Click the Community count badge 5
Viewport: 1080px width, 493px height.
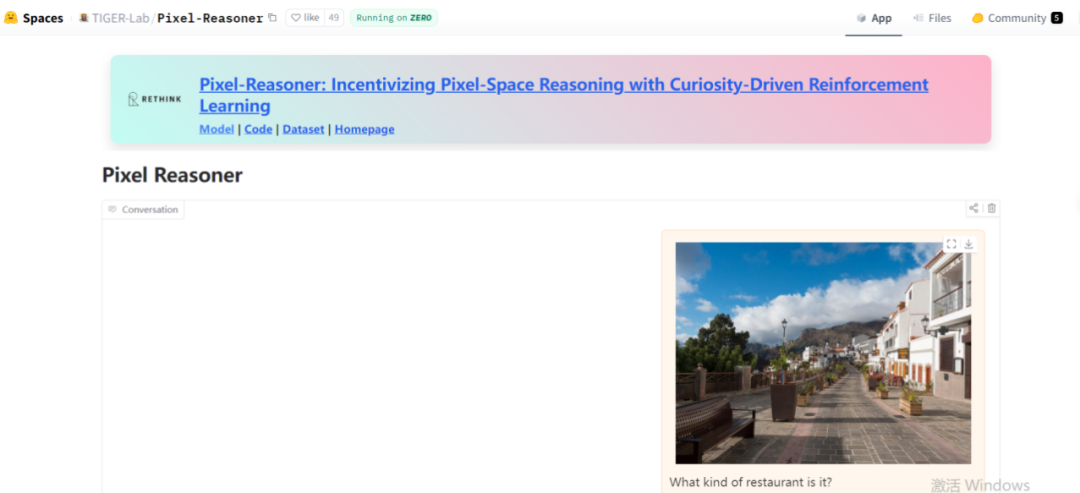coord(1057,19)
